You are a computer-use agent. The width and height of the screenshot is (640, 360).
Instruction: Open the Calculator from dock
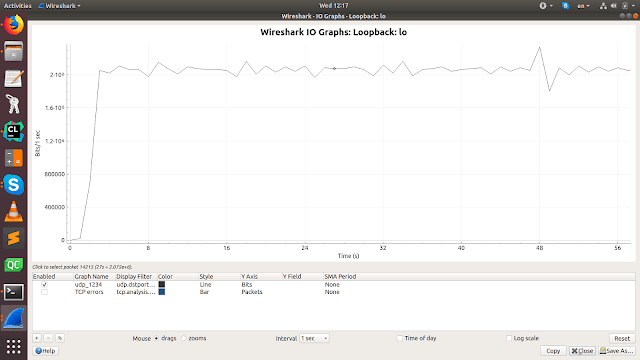point(13,158)
